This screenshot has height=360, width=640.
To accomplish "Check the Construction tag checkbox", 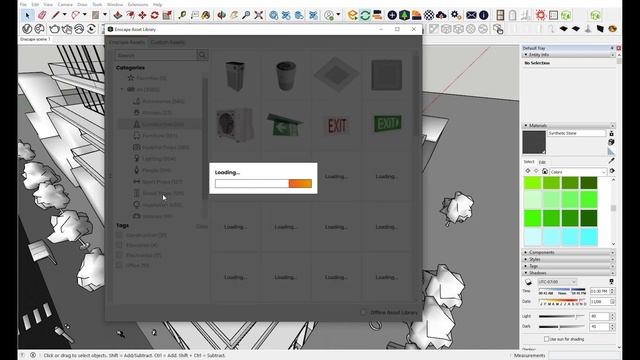I will pyautogui.click(x=119, y=235).
